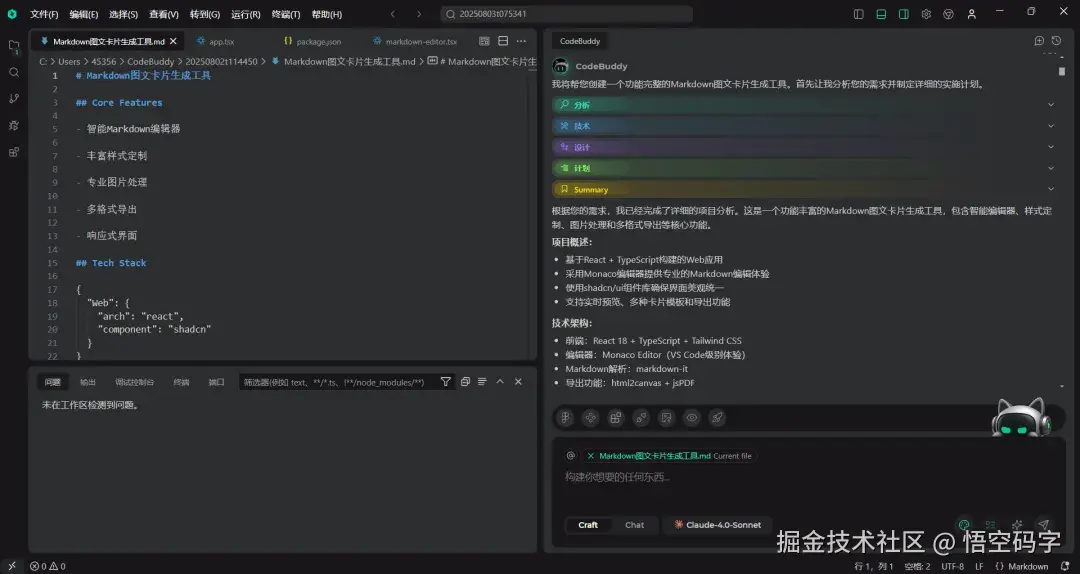Select the 问题 panel tab
This screenshot has height=574, width=1080.
pos(52,382)
